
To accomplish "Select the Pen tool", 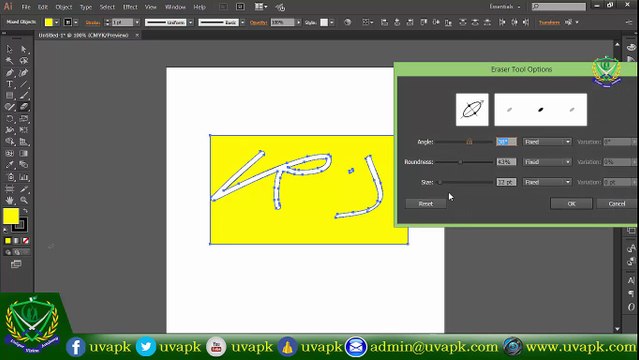I will 9,73.
